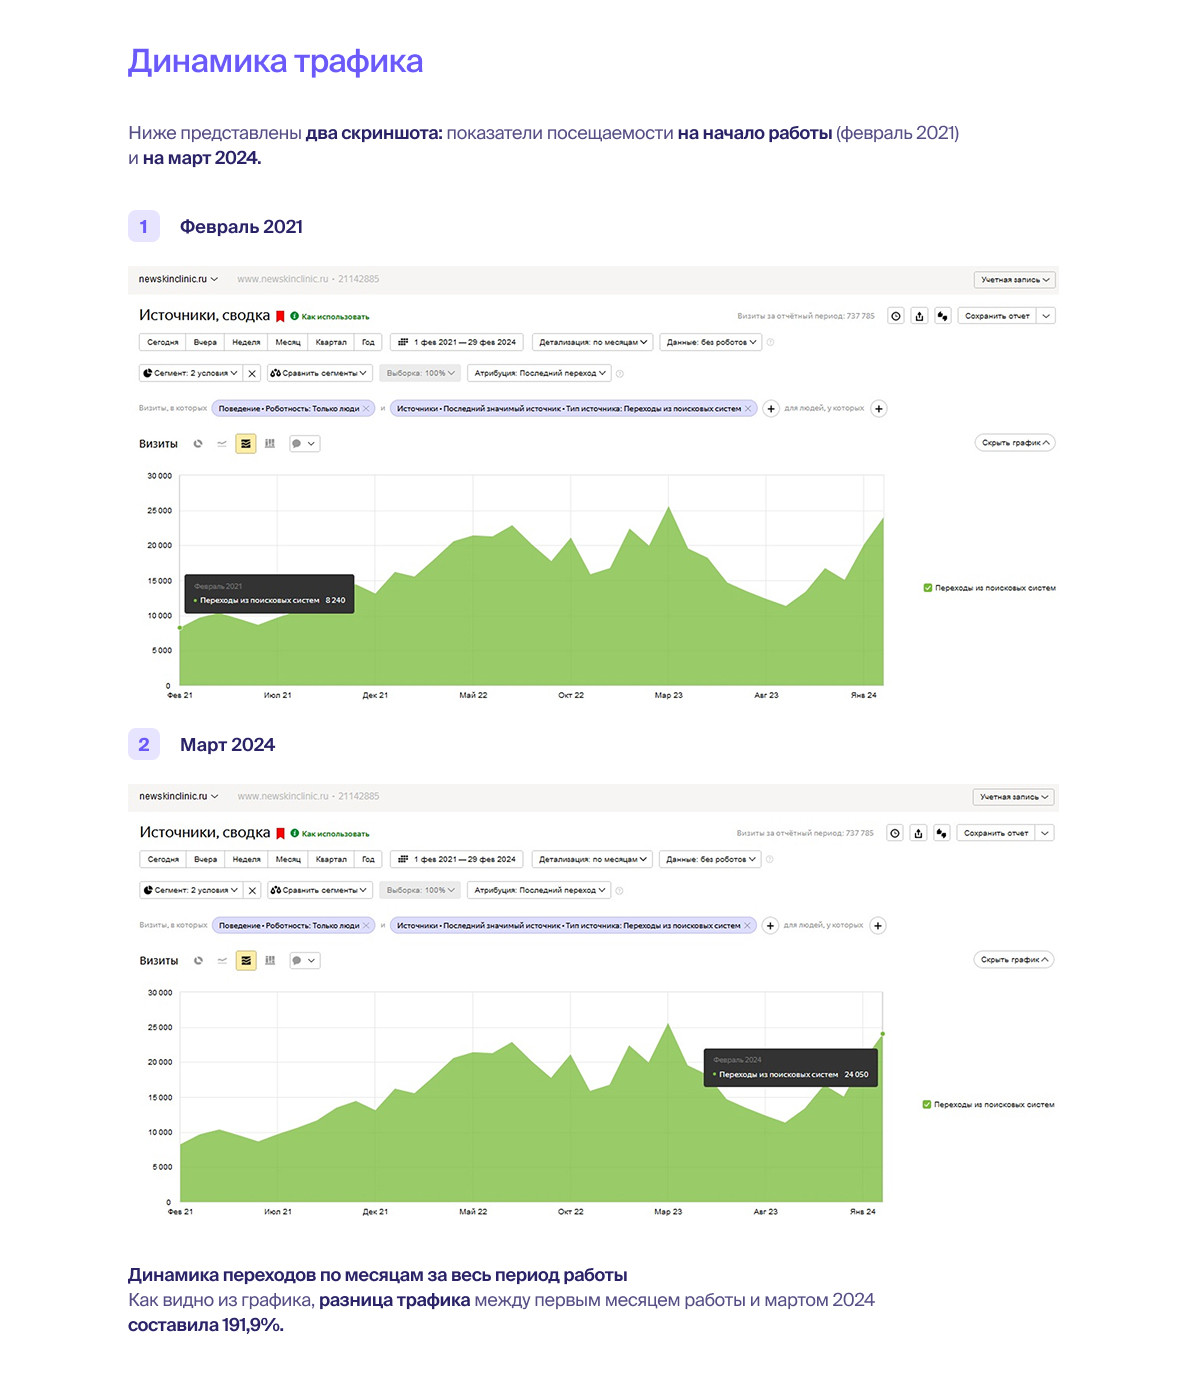Select the Квартал period tab in the first report

pos(331,342)
